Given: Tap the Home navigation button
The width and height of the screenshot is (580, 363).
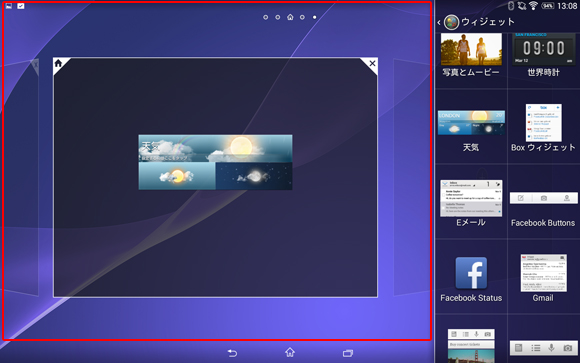Looking at the screenshot, I should tap(290, 352).
